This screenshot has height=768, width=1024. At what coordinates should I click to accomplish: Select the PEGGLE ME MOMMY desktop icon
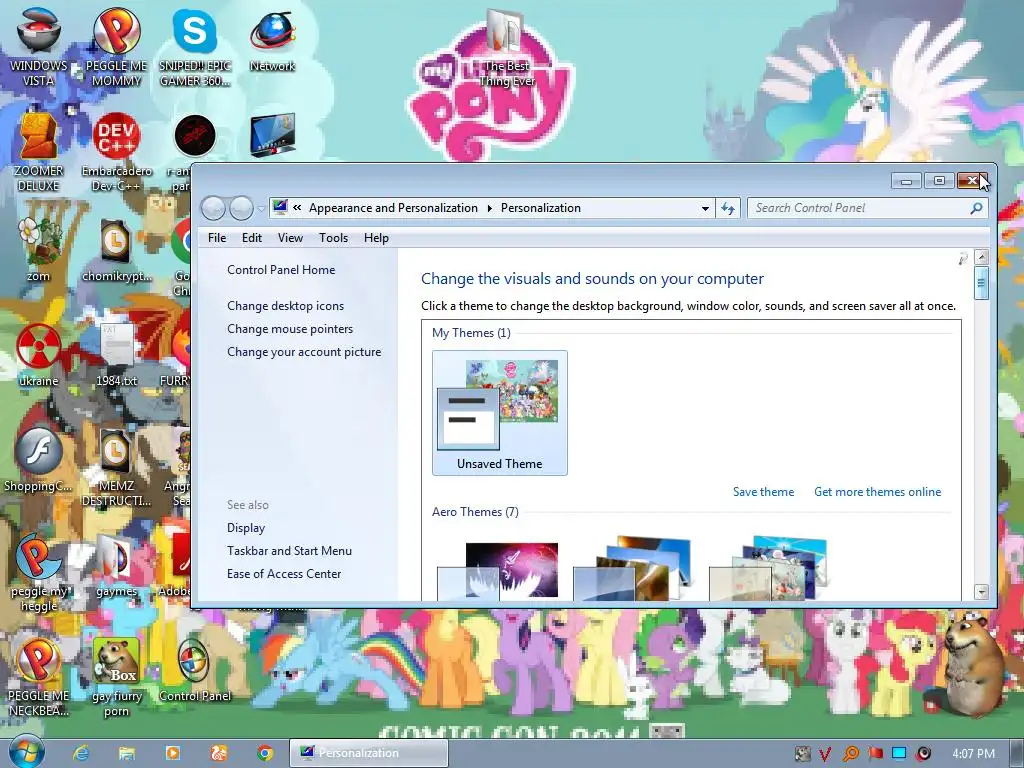116,47
